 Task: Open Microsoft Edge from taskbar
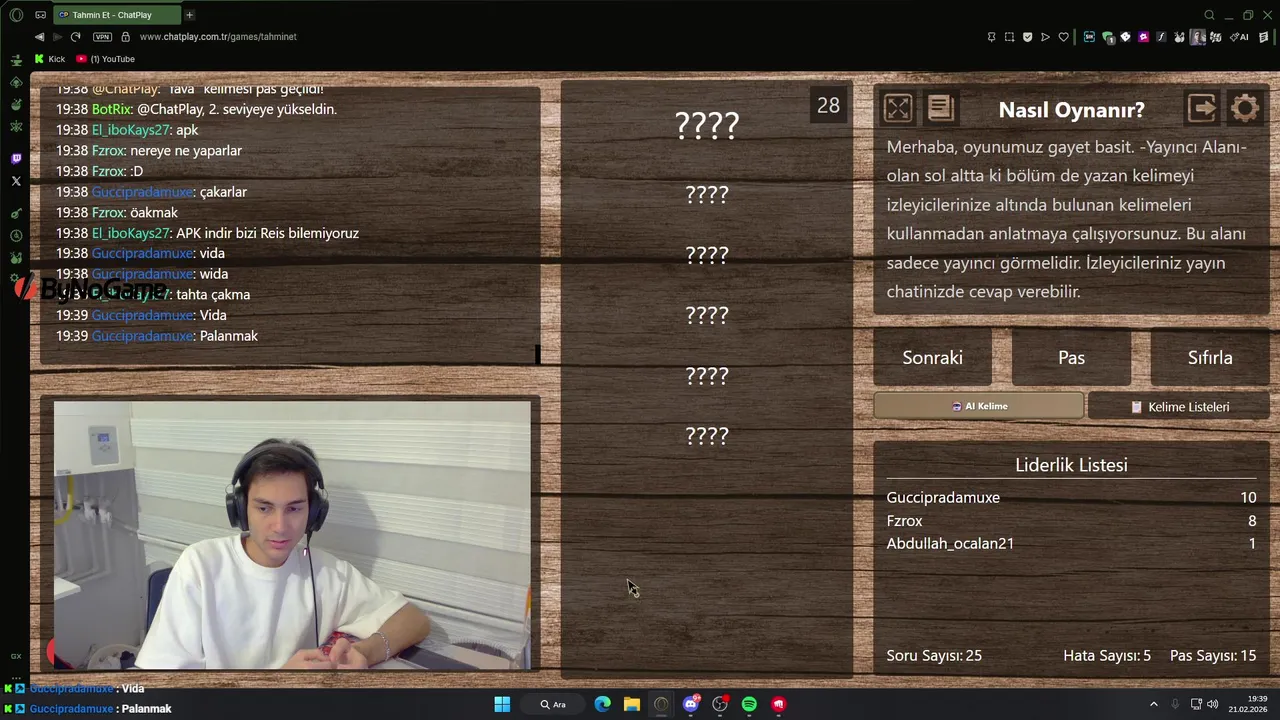point(602,704)
